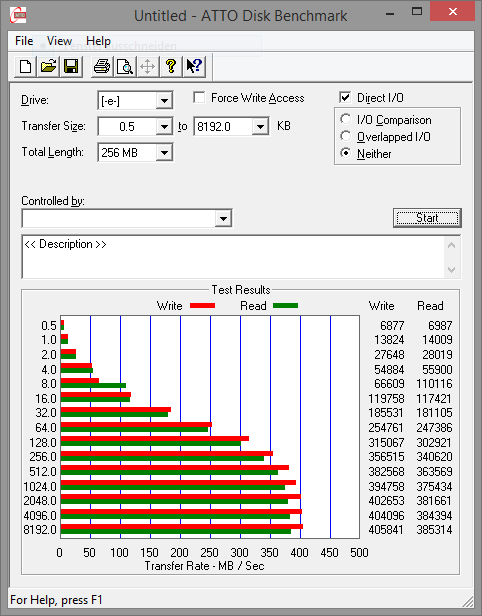Screen dimensions: 482x616
Task: Click read value 14009
Action: click(x=437, y=339)
